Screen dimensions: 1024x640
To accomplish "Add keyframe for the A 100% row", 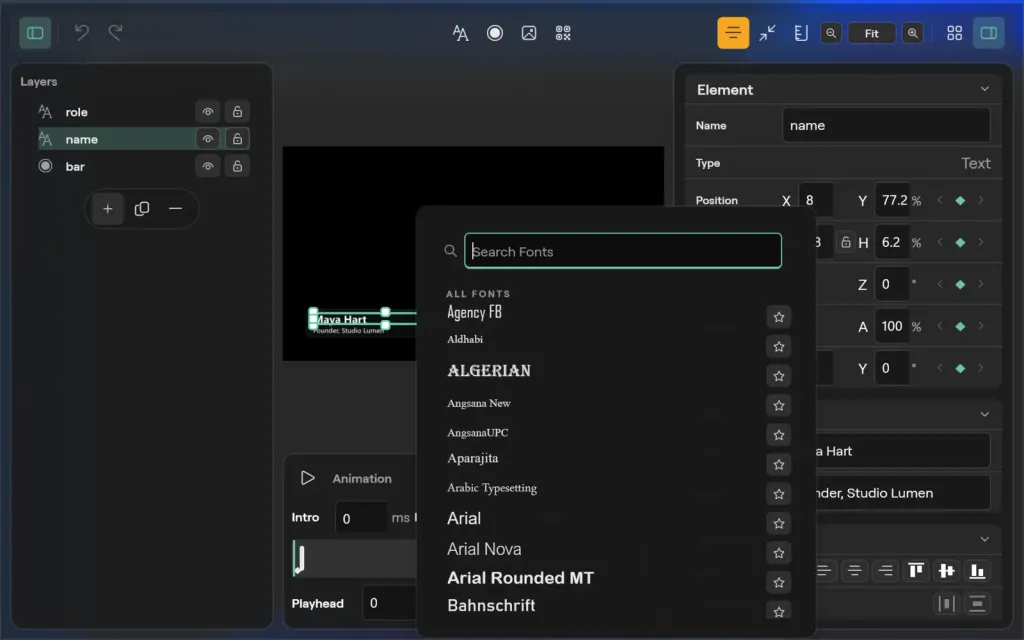I will pyautogui.click(x=960, y=327).
